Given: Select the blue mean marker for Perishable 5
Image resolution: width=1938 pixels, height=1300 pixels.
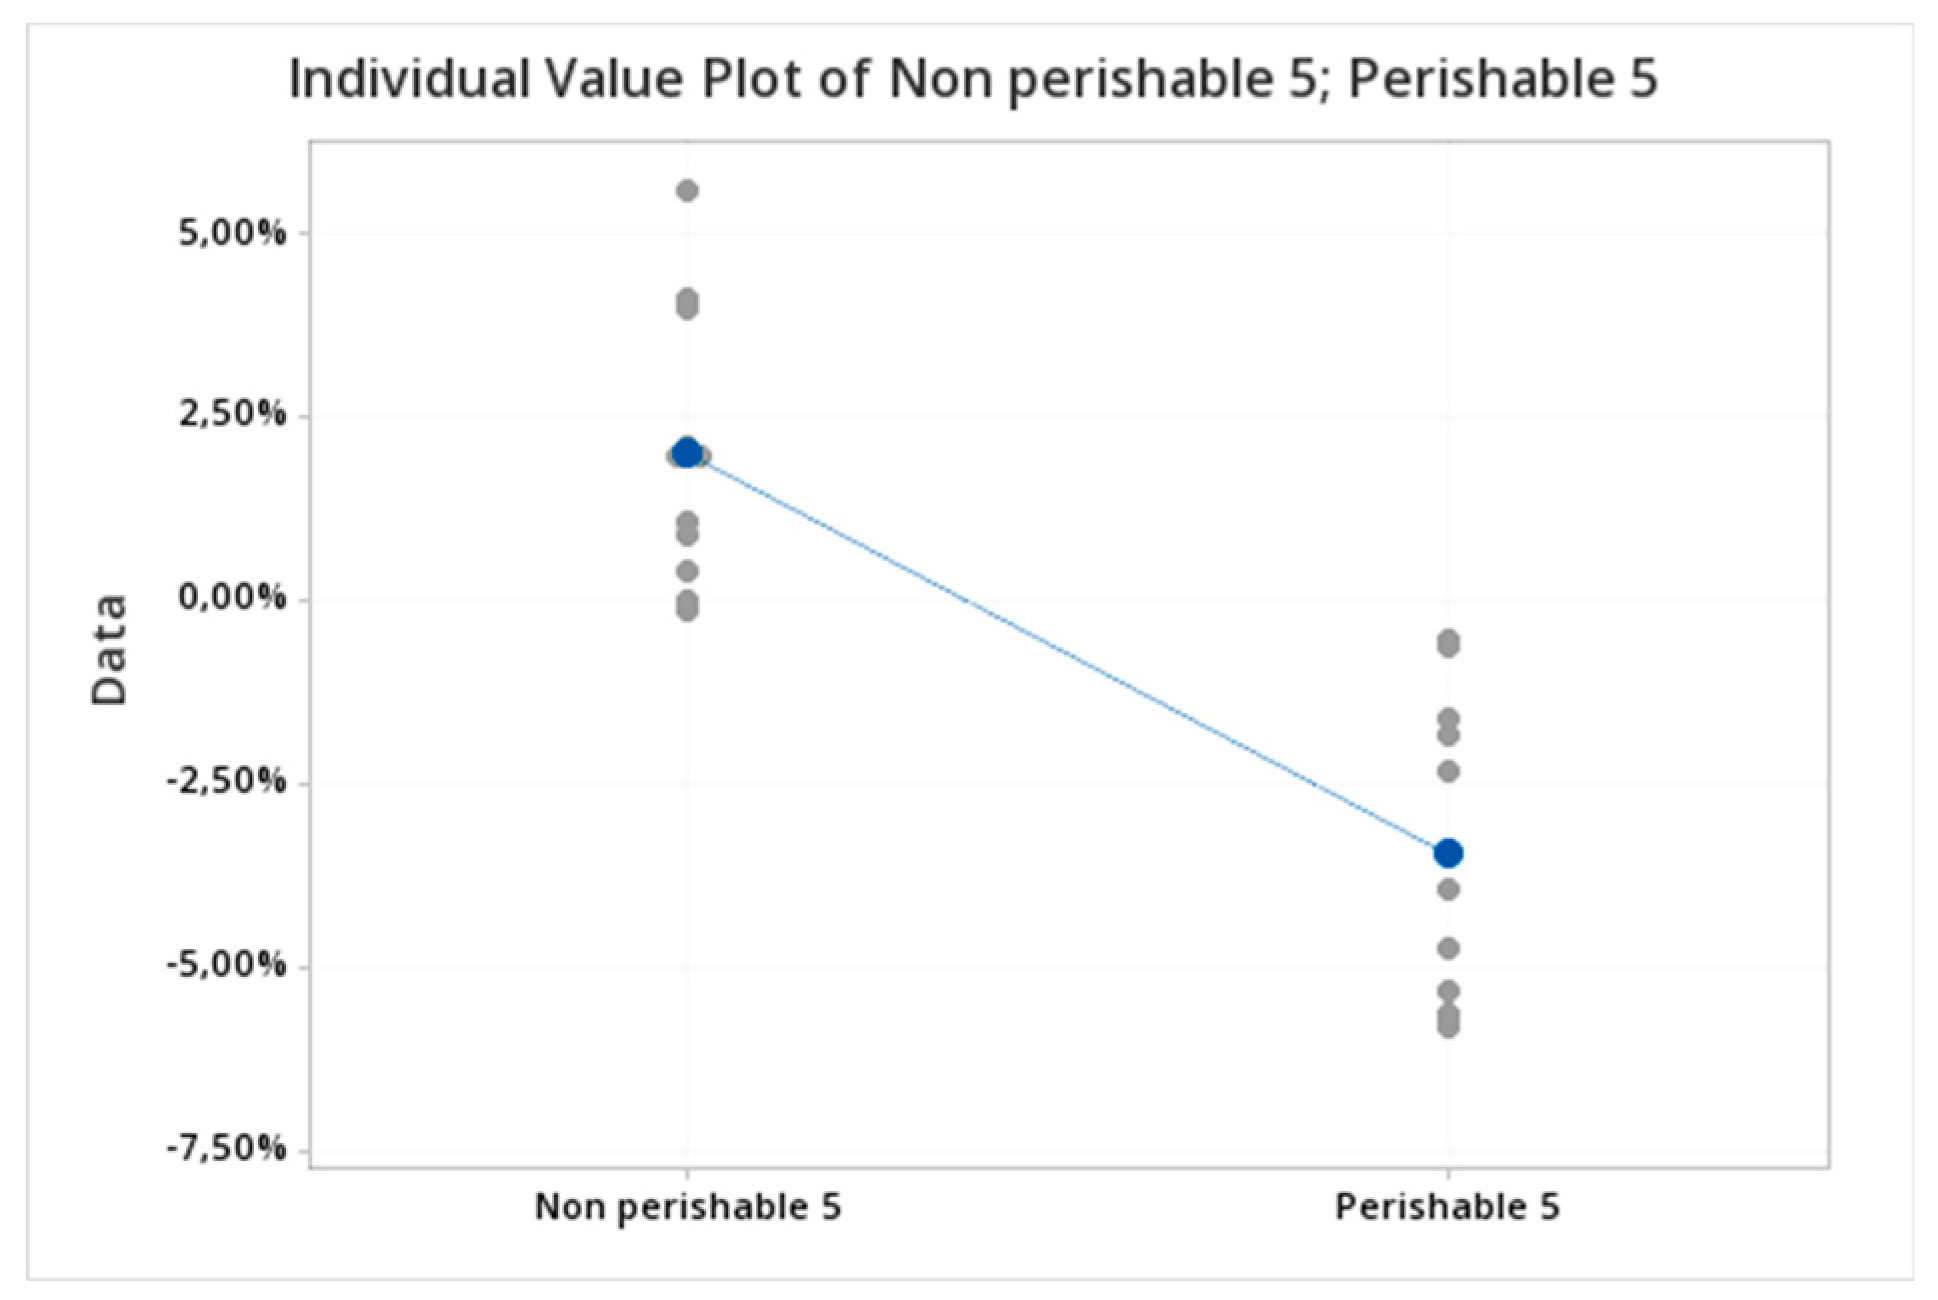Looking at the screenshot, I should (1448, 853).
